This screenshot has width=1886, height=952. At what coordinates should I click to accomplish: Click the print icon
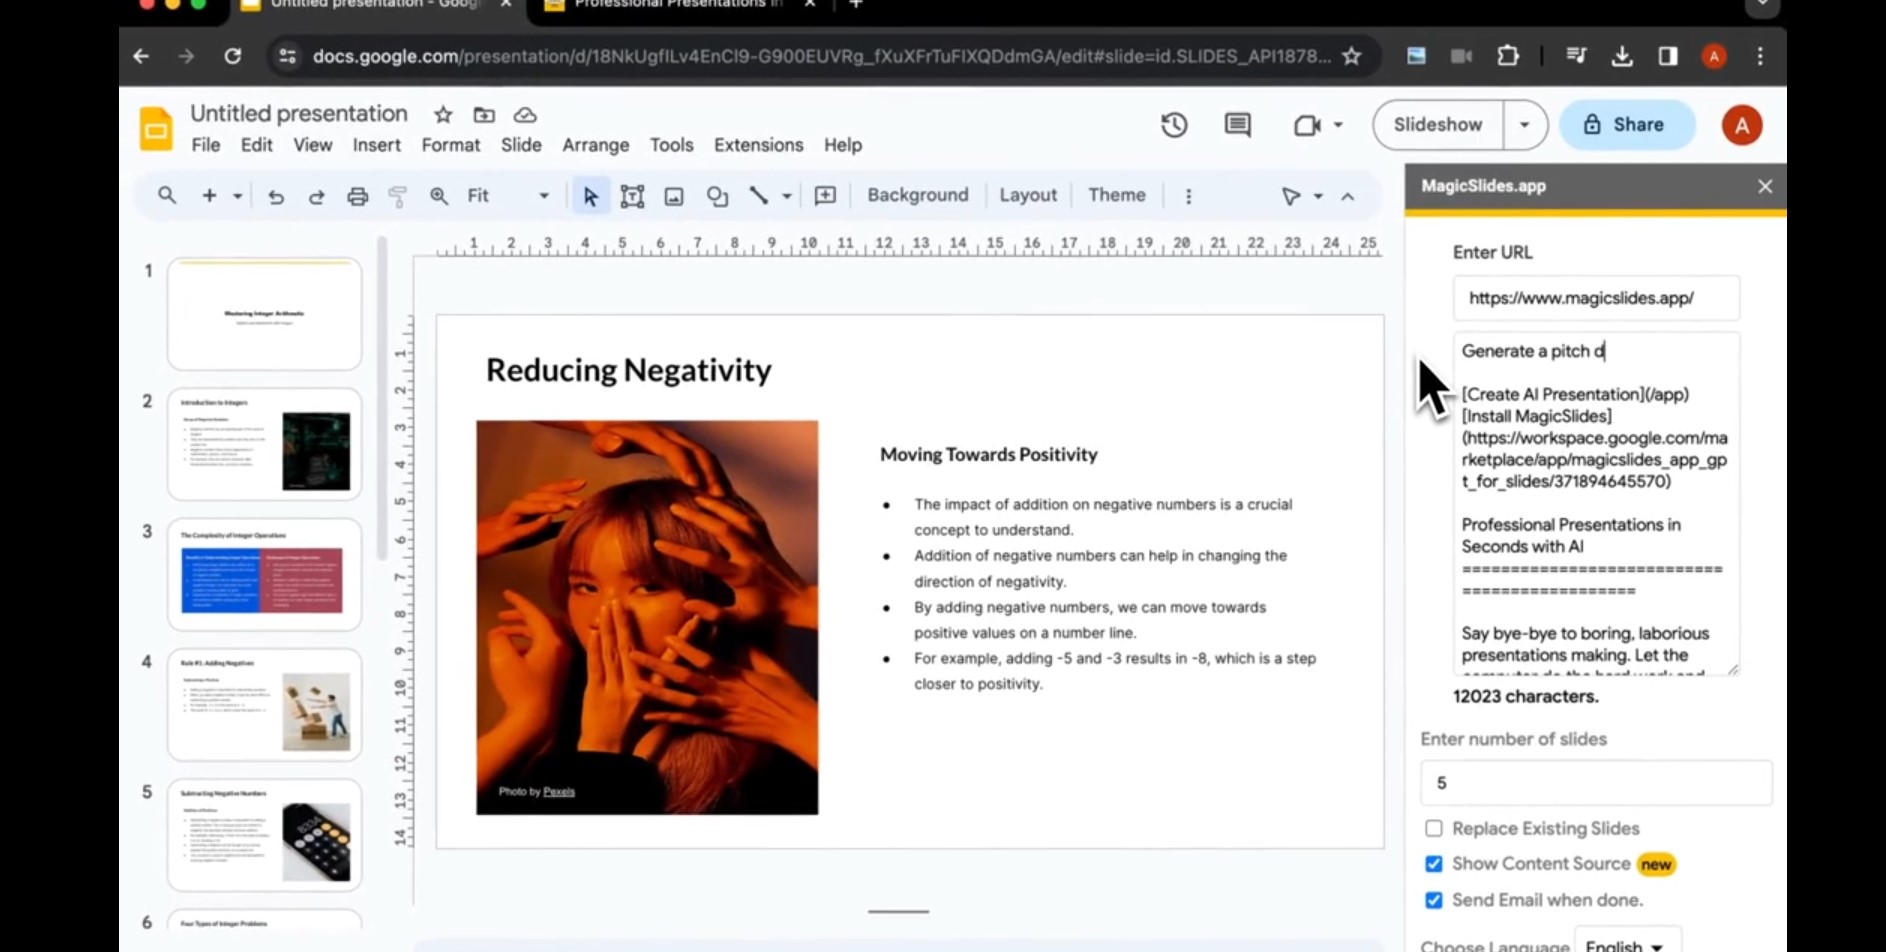pos(357,196)
